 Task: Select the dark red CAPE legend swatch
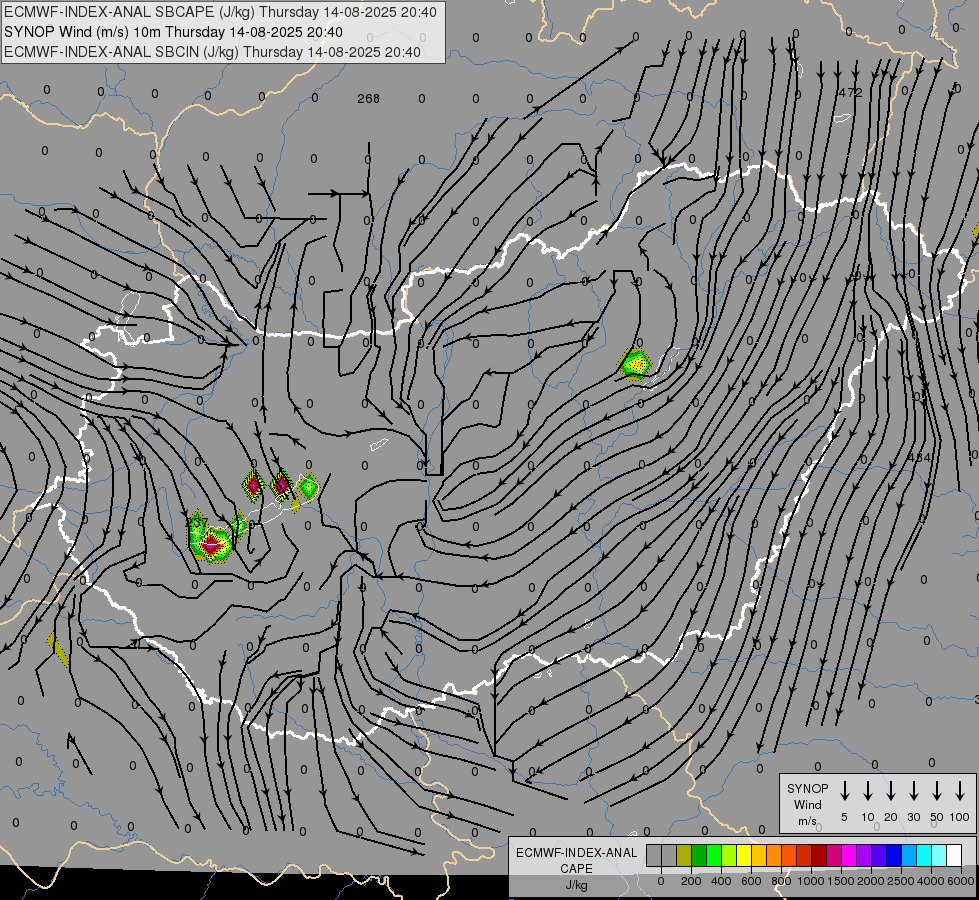point(820,856)
